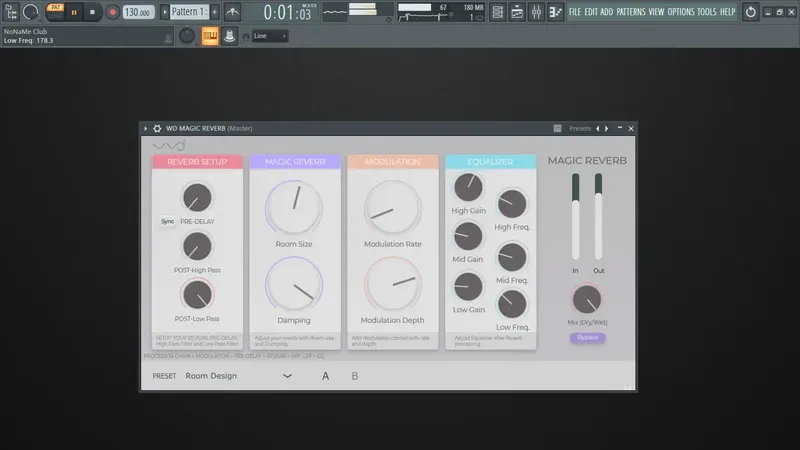
Task: Open the HELP menu
Action: coord(728,12)
